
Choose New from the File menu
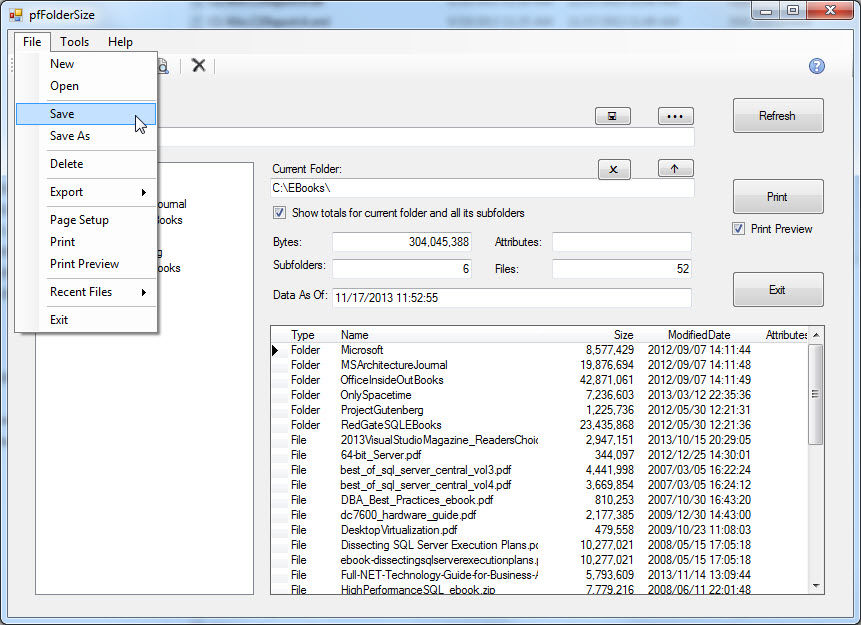click(86, 64)
